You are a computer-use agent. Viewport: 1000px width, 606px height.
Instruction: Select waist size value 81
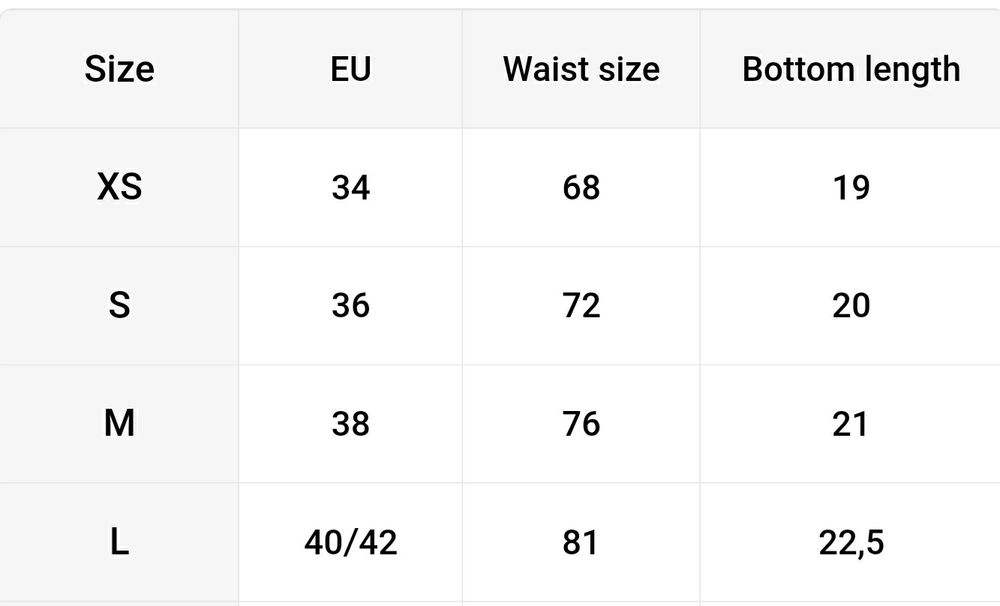click(581, 543)
